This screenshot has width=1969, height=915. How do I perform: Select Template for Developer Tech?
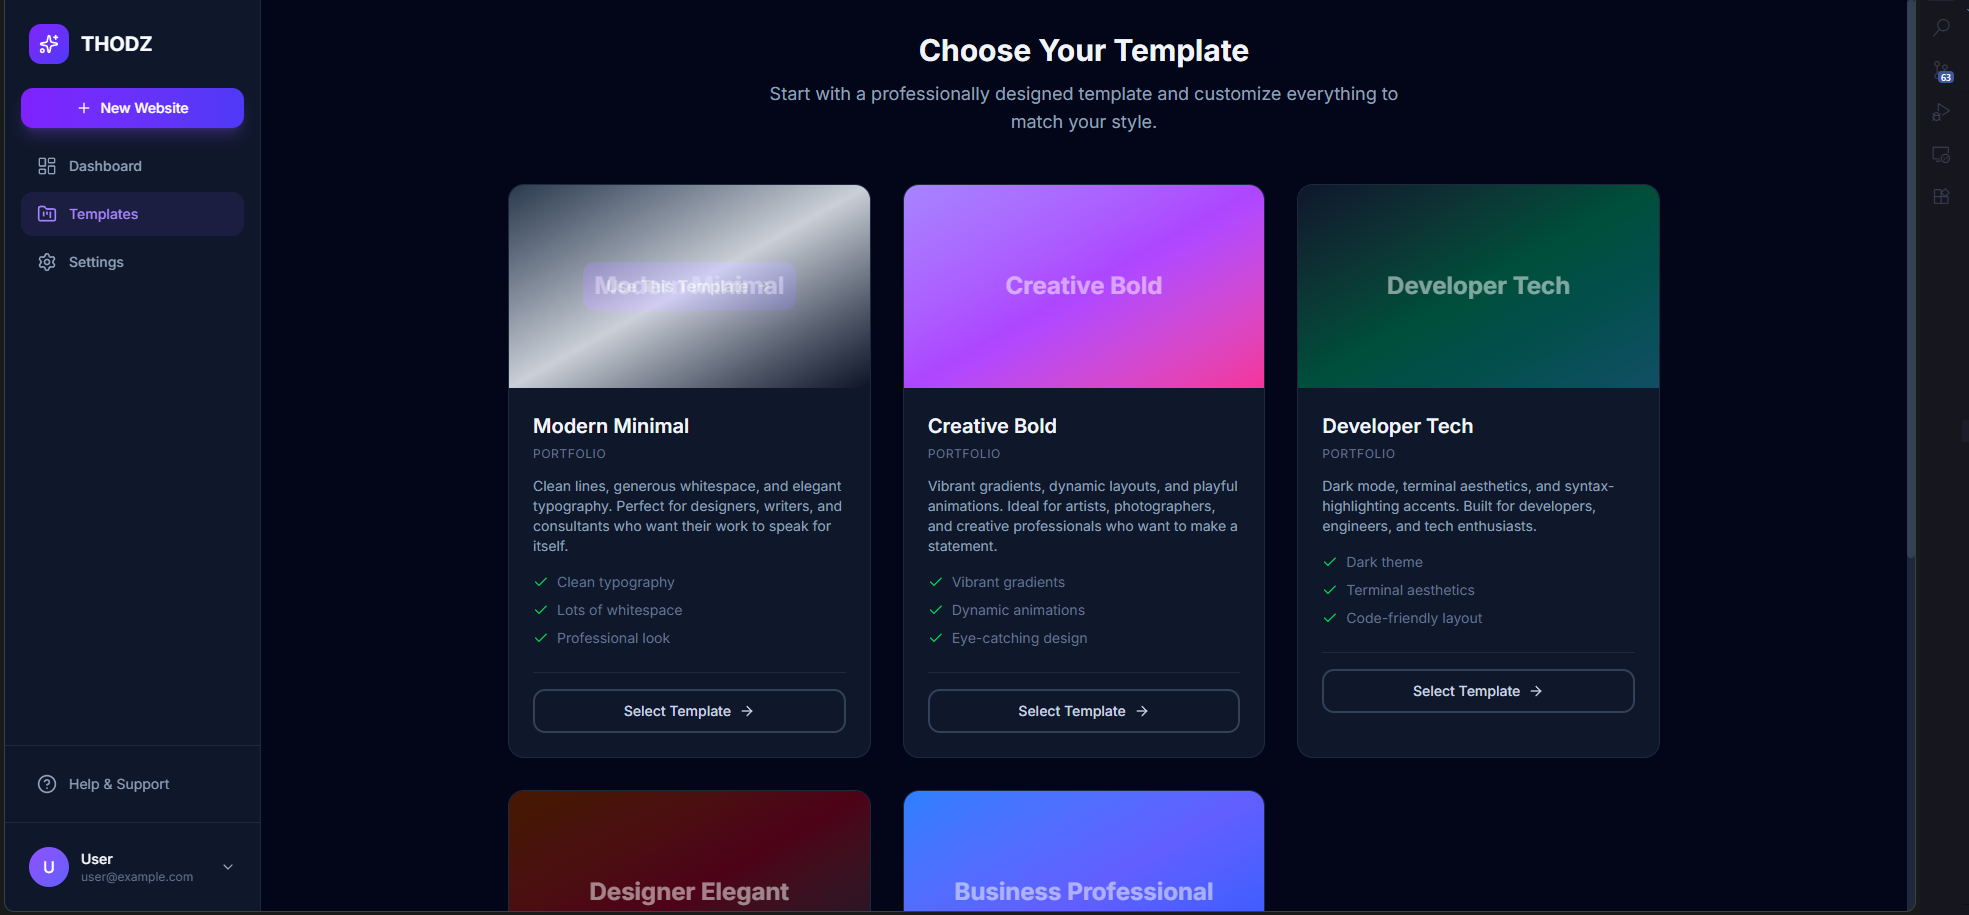click(x=1478, y=691)
